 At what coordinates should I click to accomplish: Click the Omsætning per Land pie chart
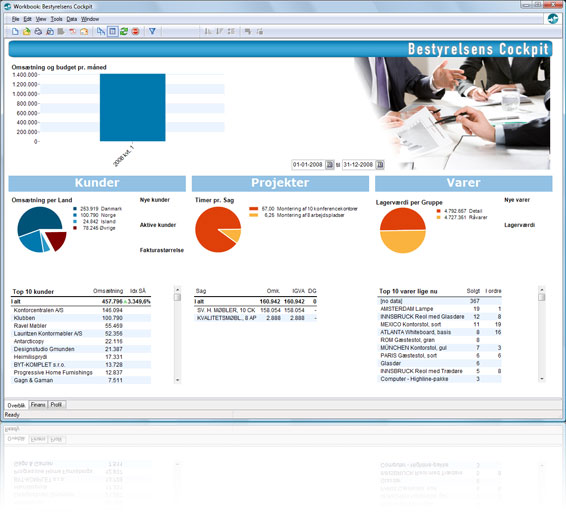pos(42,230)
